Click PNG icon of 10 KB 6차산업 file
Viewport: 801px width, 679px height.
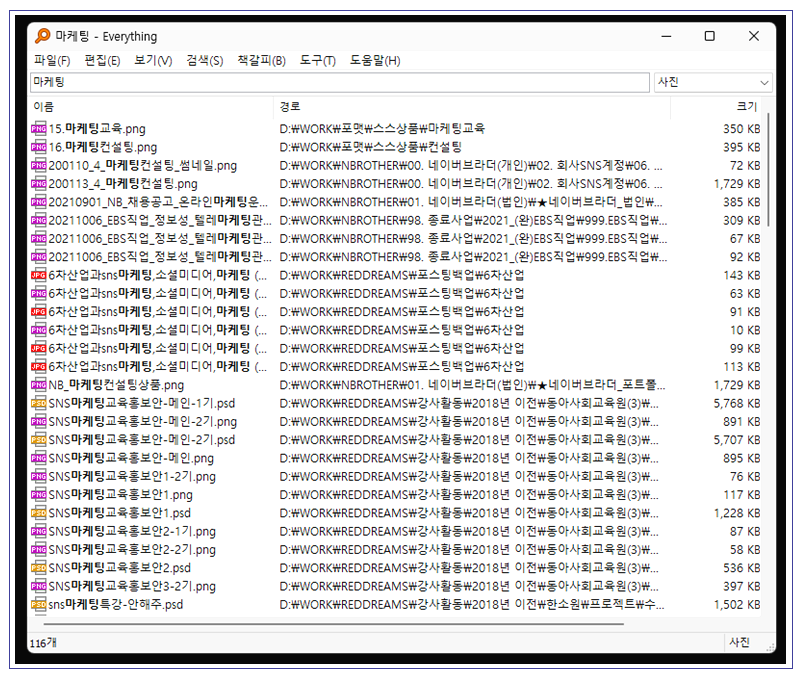[38, 330]
